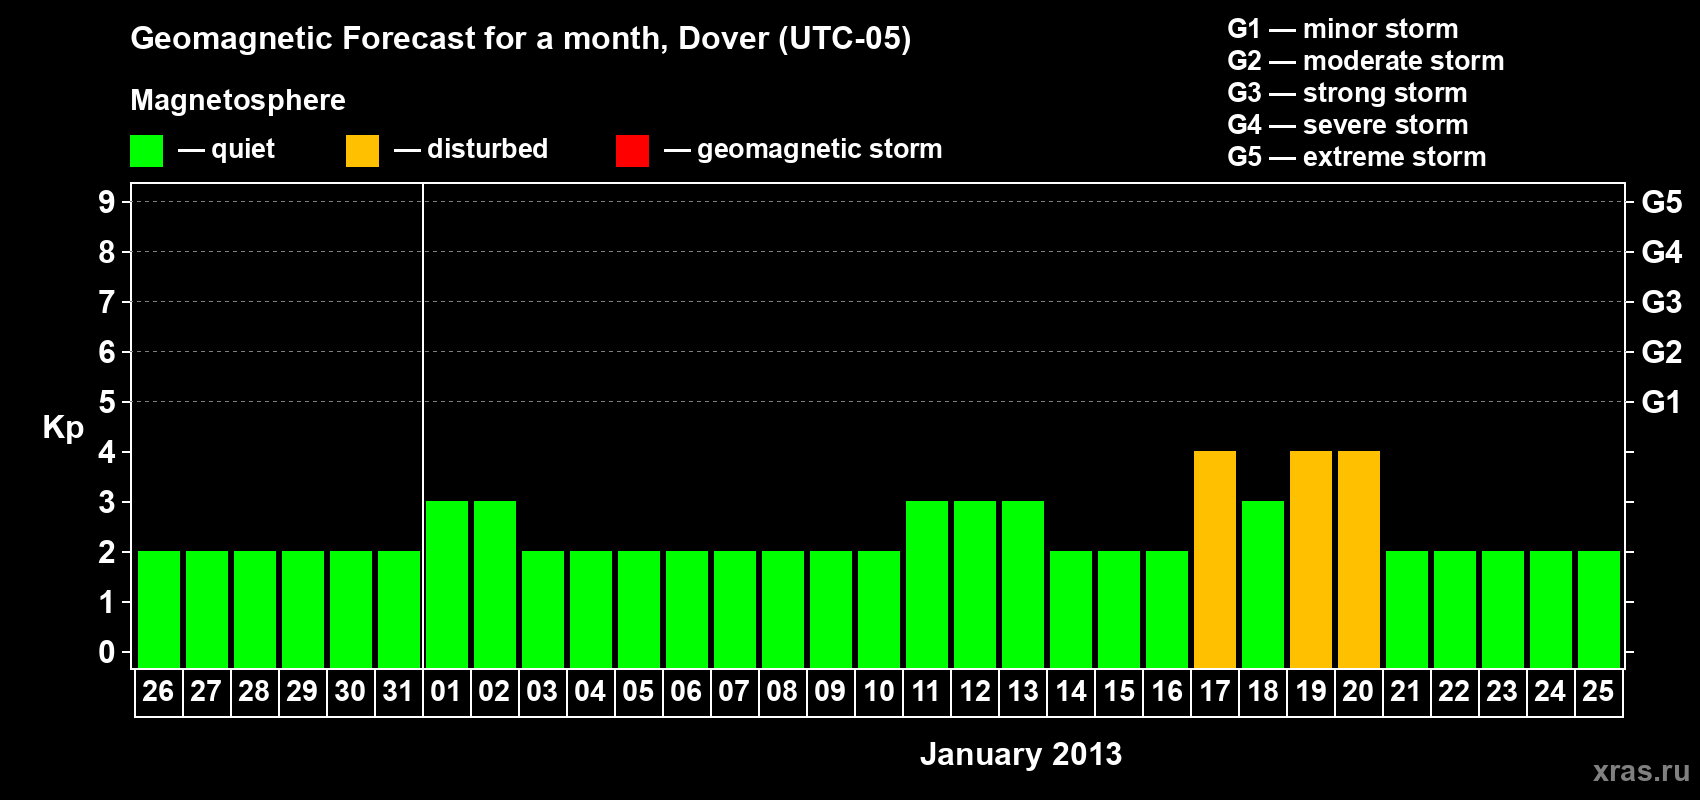The image size is (1700, 800).
Task: Select the orange bar for January 17
Action: point(1215,559)
